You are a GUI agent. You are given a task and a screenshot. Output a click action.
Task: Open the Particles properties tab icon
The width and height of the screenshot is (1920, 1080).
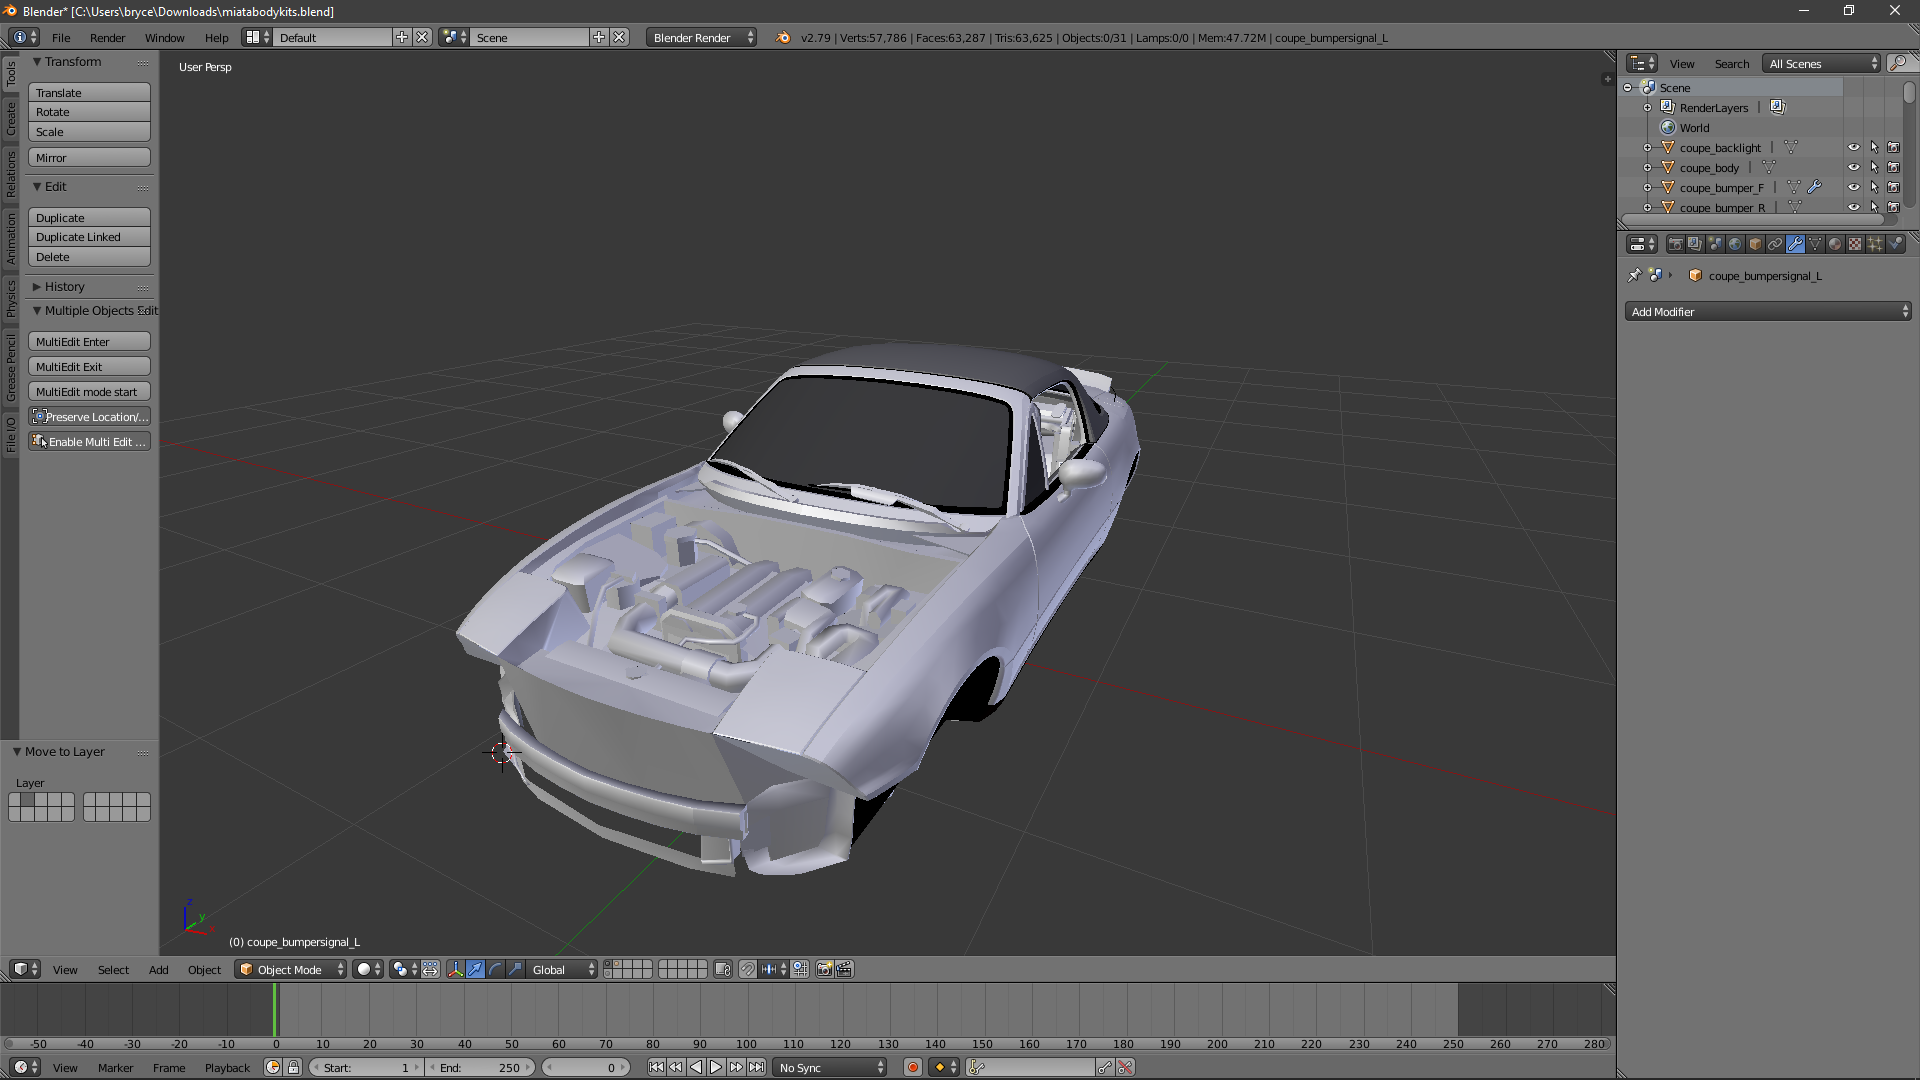(1875, 244)
